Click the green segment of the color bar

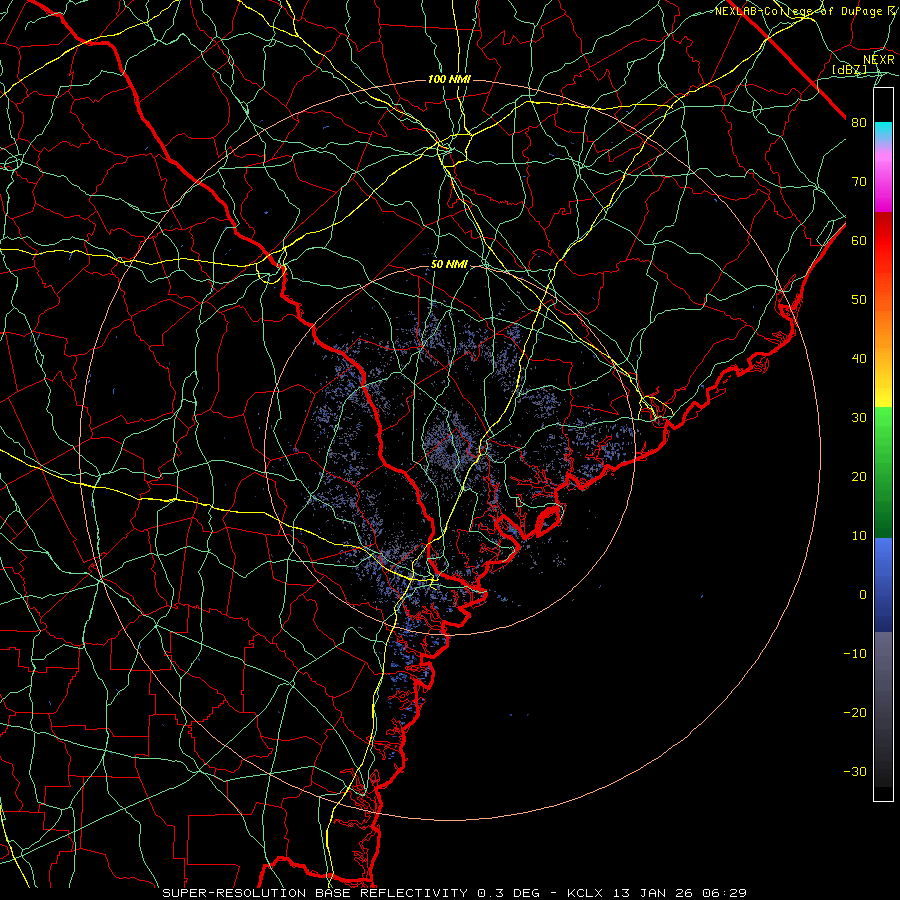coord(883,472)
